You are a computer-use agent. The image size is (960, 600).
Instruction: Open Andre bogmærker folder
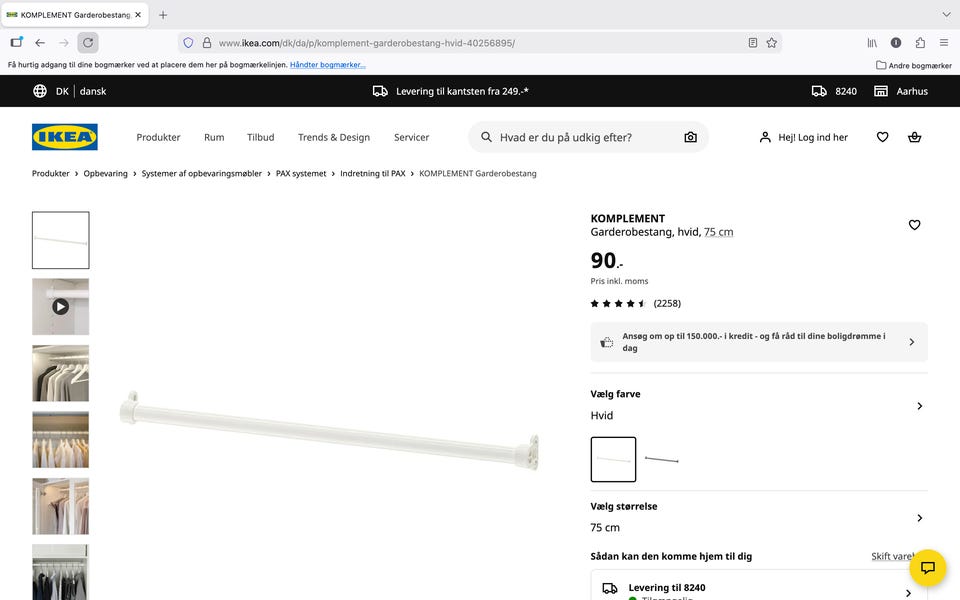[913, 65]
